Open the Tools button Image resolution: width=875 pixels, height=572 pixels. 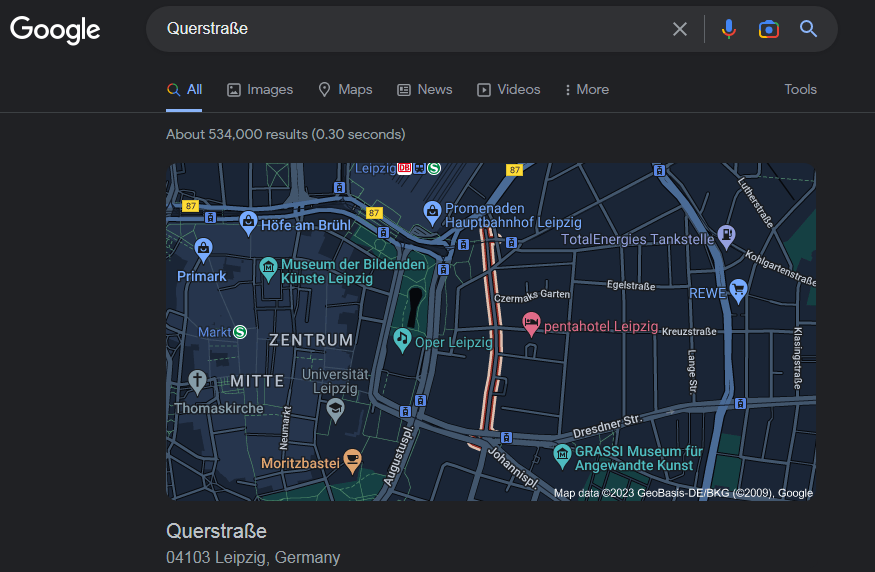coord(800,90)
